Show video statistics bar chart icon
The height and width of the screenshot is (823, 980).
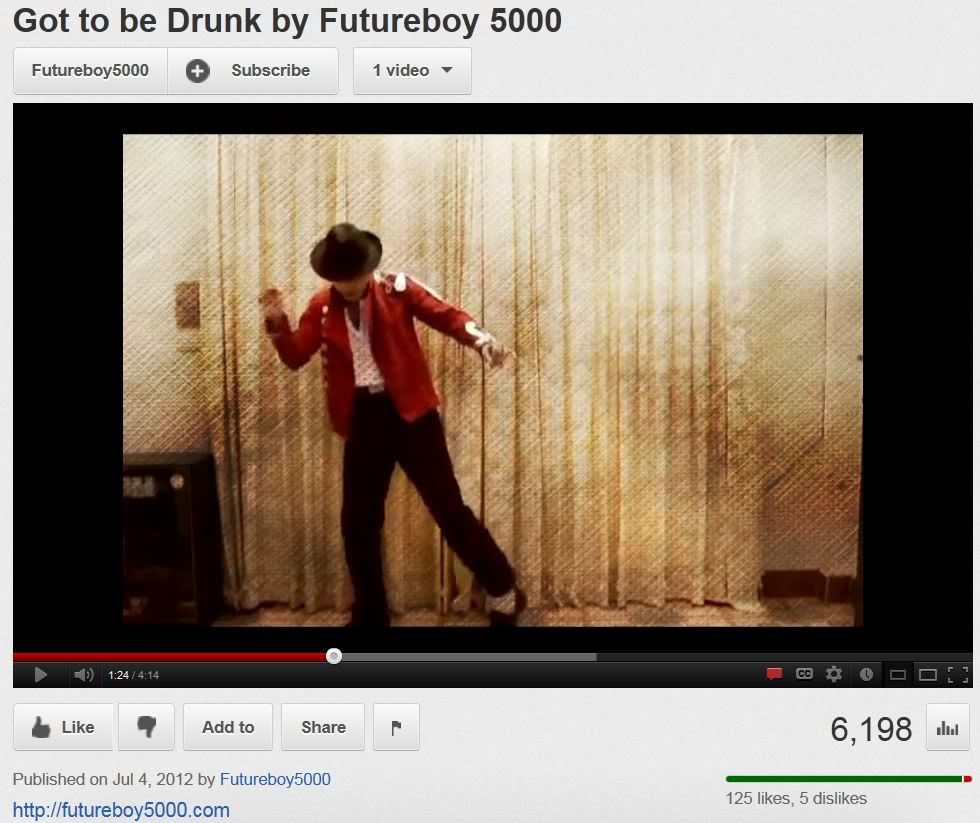948,728
